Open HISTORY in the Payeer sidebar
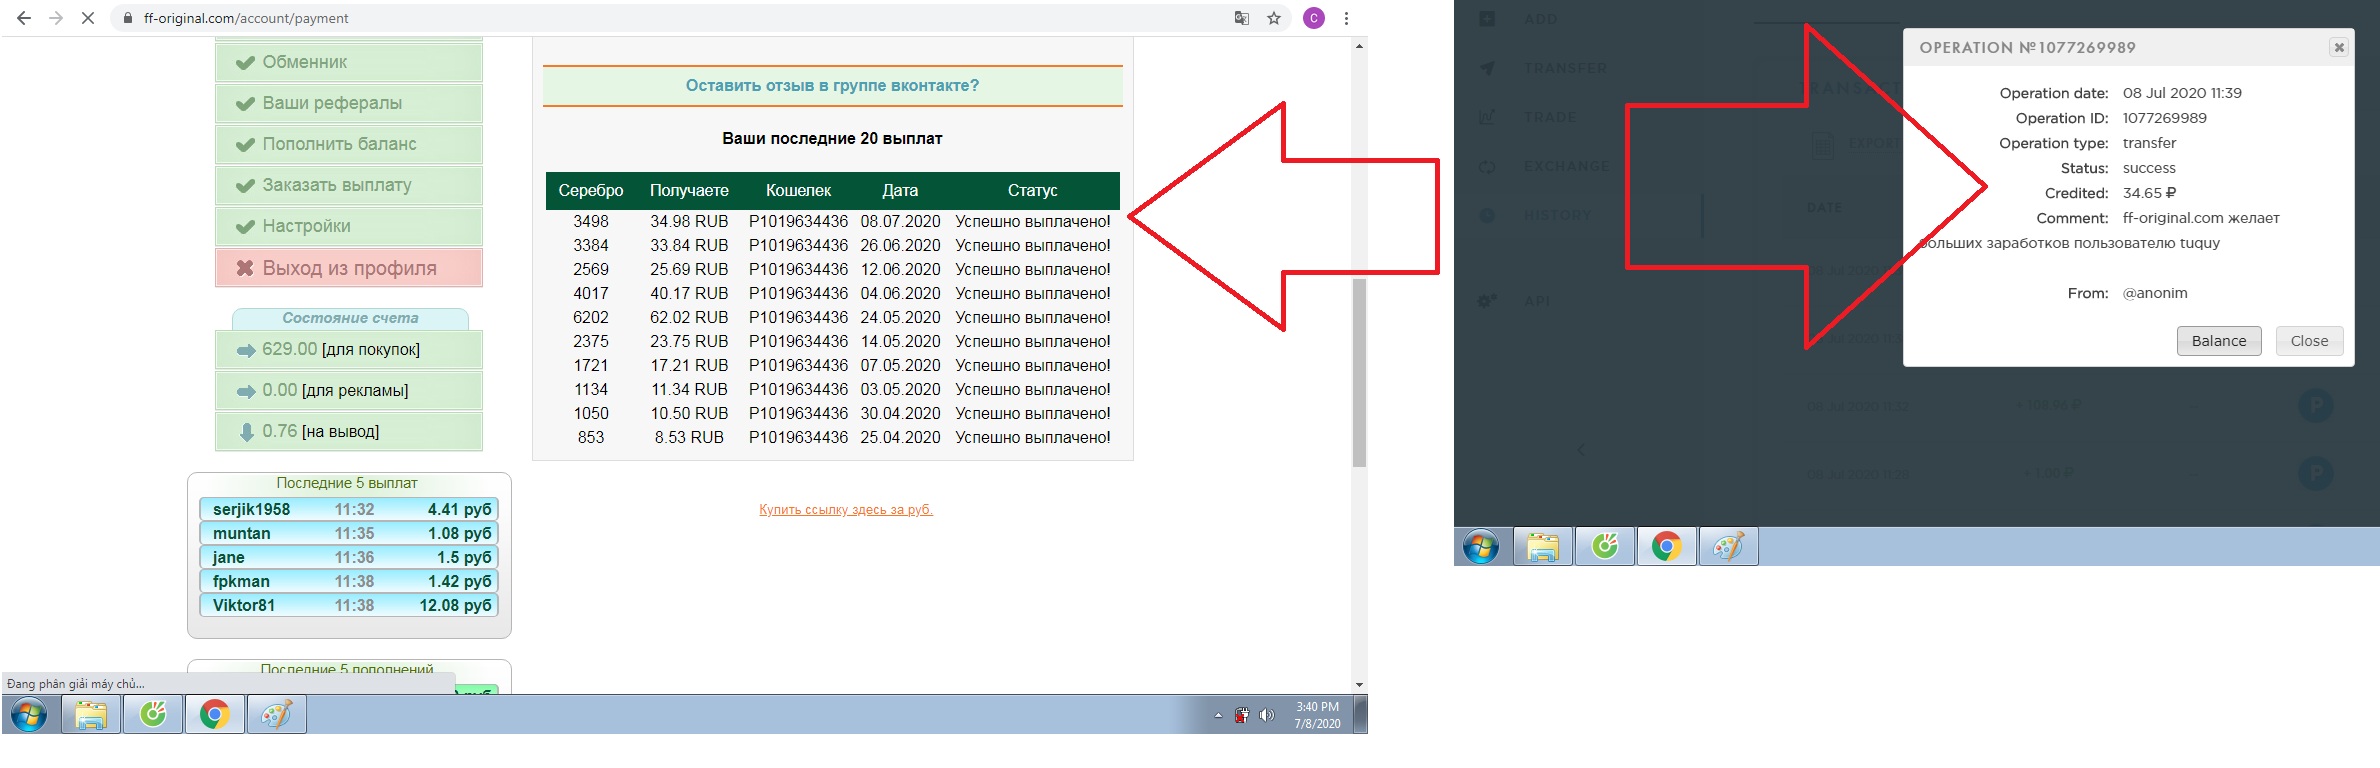This screenshot has height=768, width=2380. 1557,215
